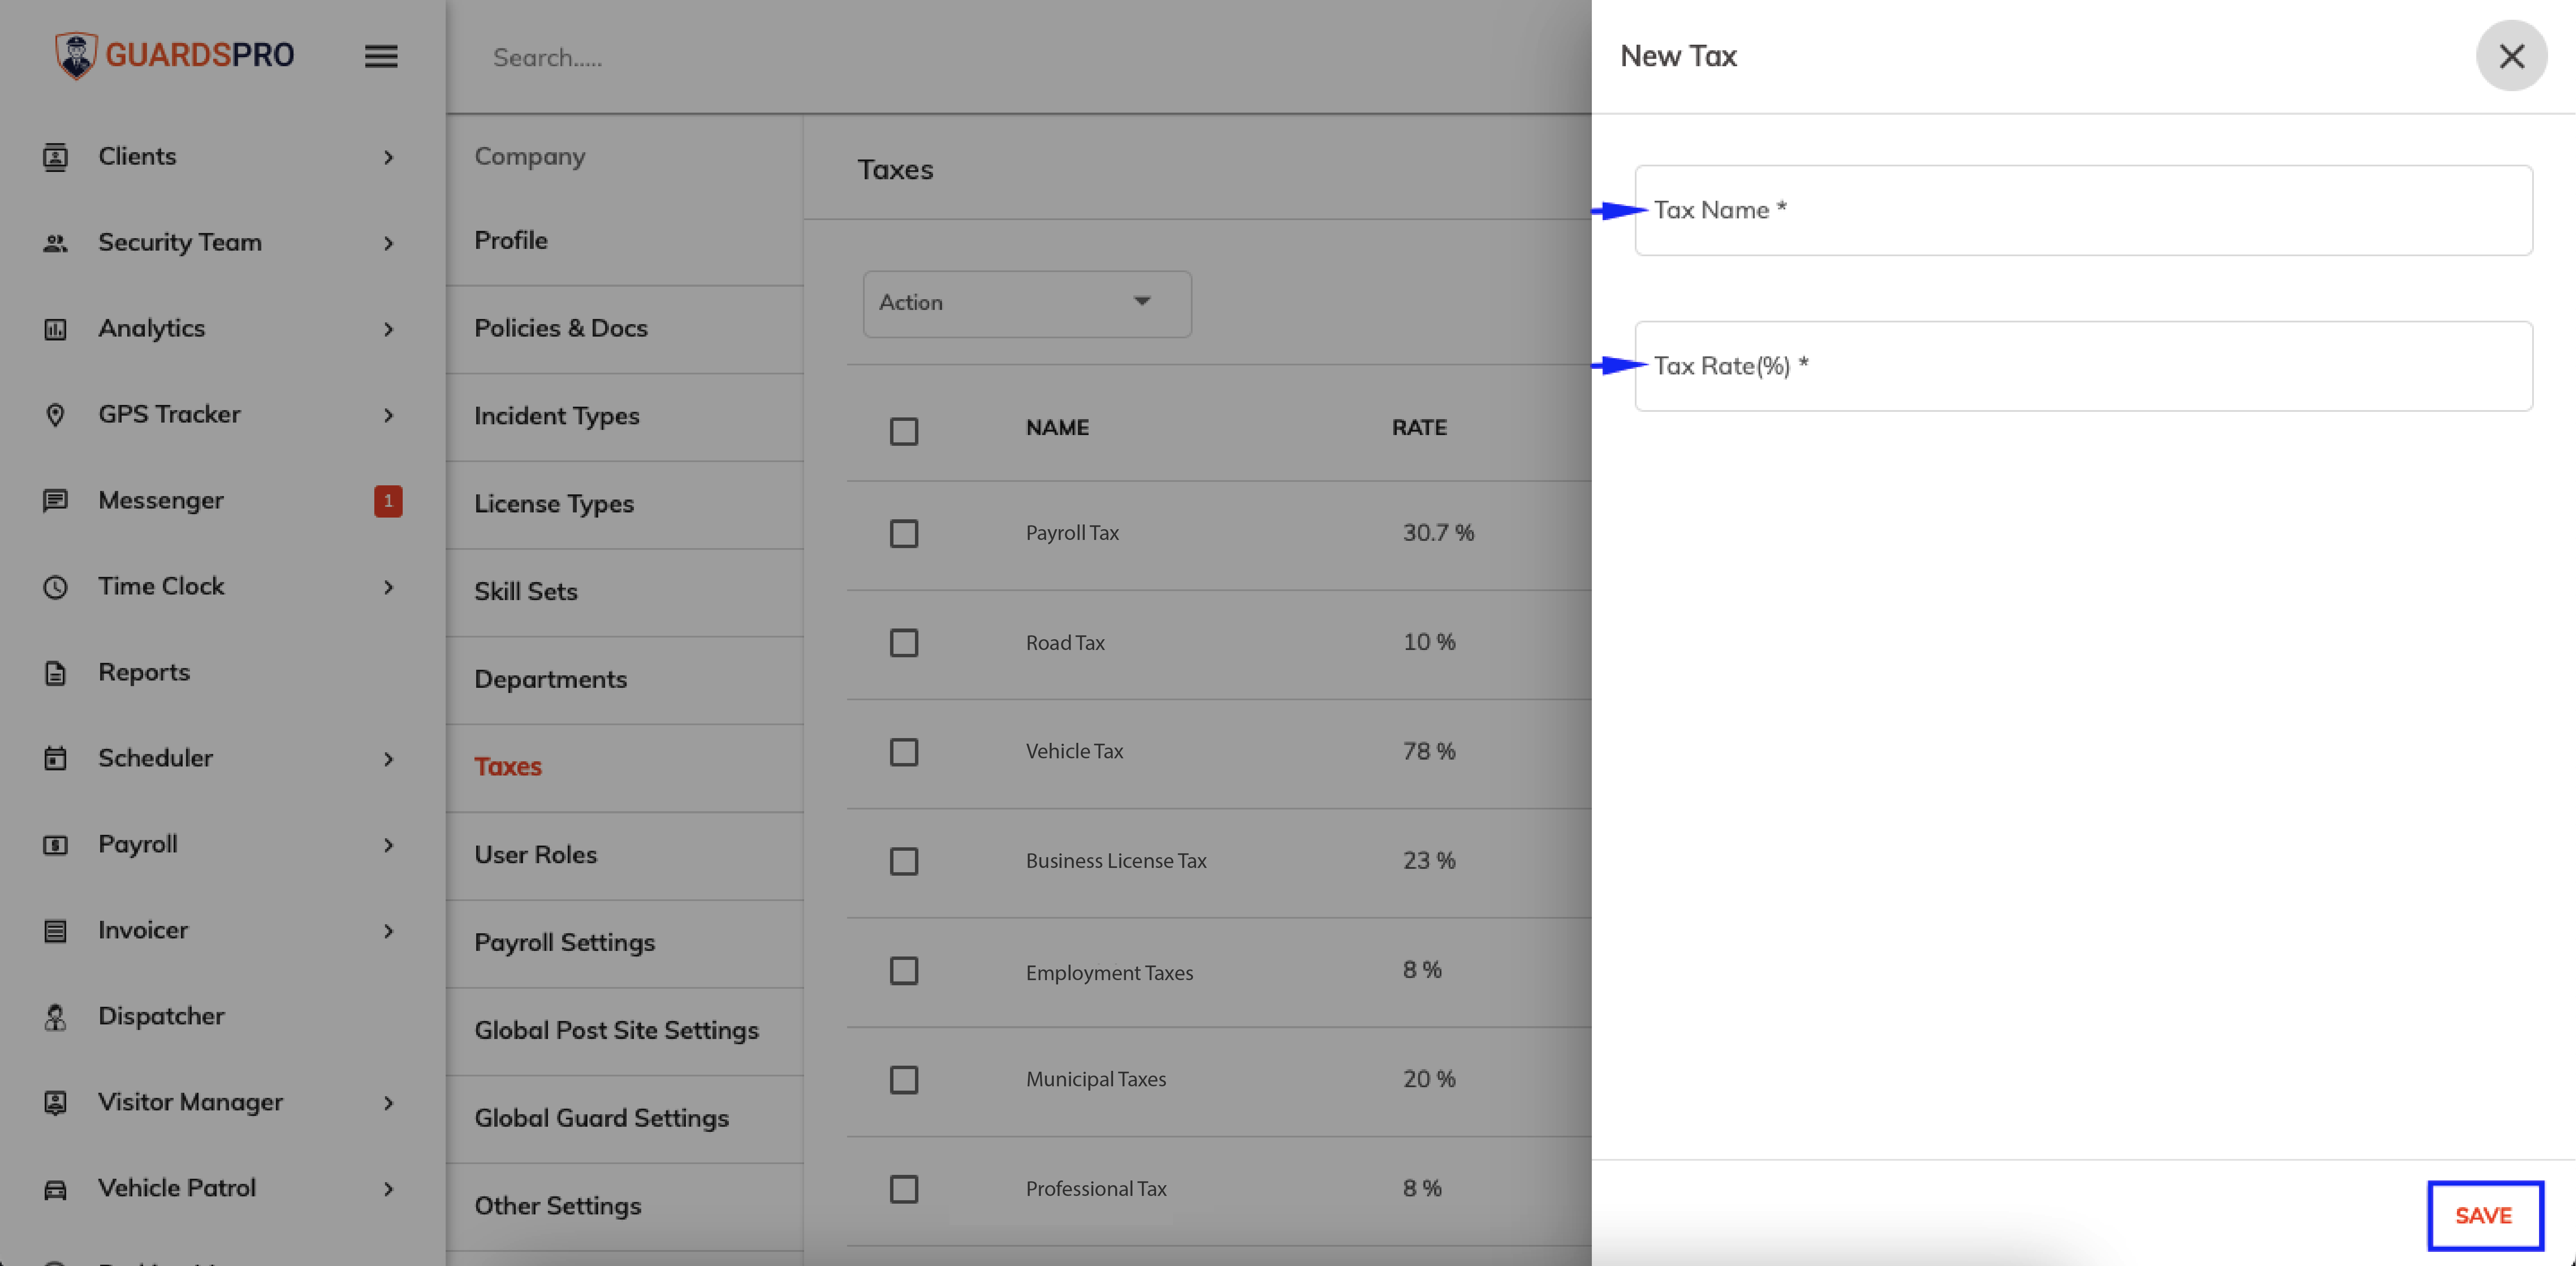
Task: Open Policies & Docs settings
Action: coord(625,329)
